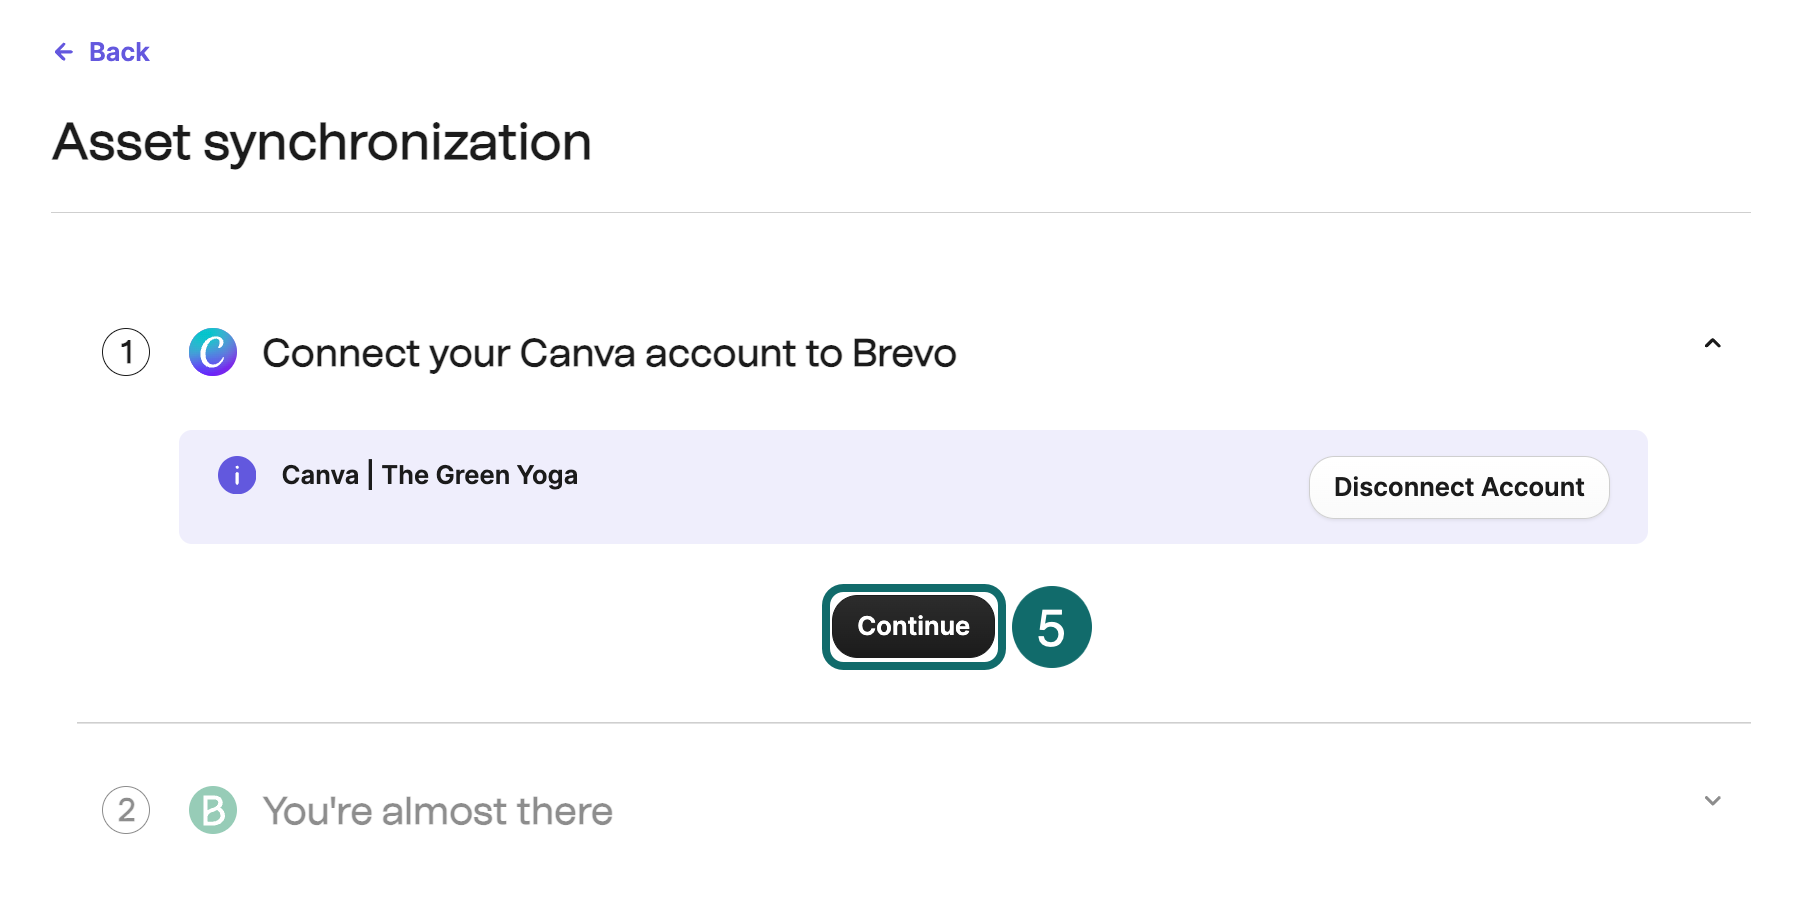Screen dimensions: 1796x908
Task: Click the gradient Canva "C" emblem
Action: click(212, 352)
